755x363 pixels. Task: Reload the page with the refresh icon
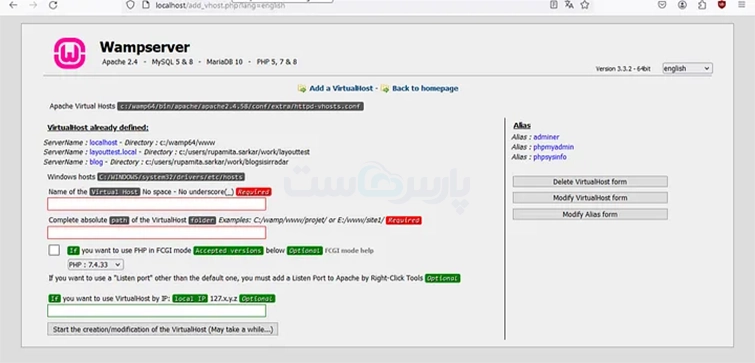click(53, 5)
